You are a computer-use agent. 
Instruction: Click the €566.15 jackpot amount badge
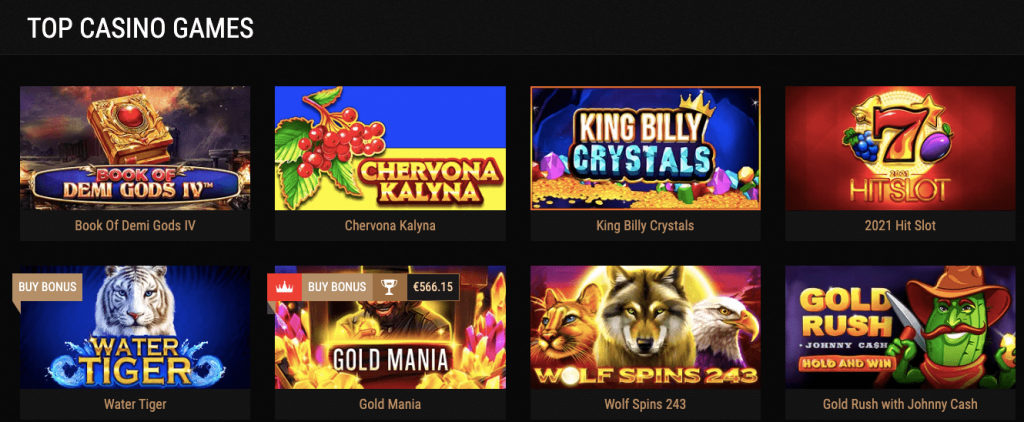(x=433, y=287)
